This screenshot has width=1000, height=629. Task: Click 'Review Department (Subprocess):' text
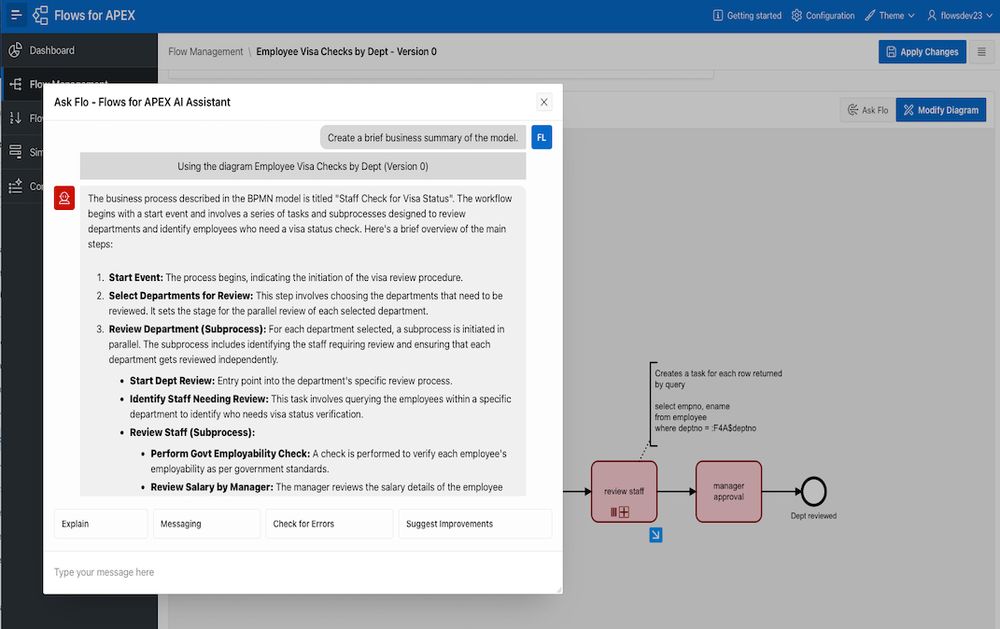click(x=188, y=329)
